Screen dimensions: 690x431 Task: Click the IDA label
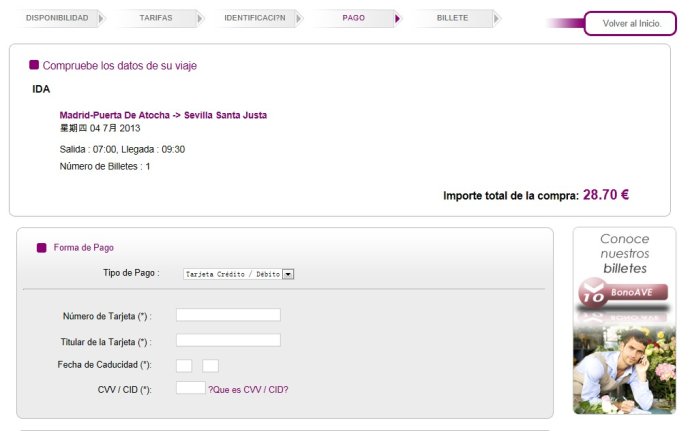click(x=41, y=89)
